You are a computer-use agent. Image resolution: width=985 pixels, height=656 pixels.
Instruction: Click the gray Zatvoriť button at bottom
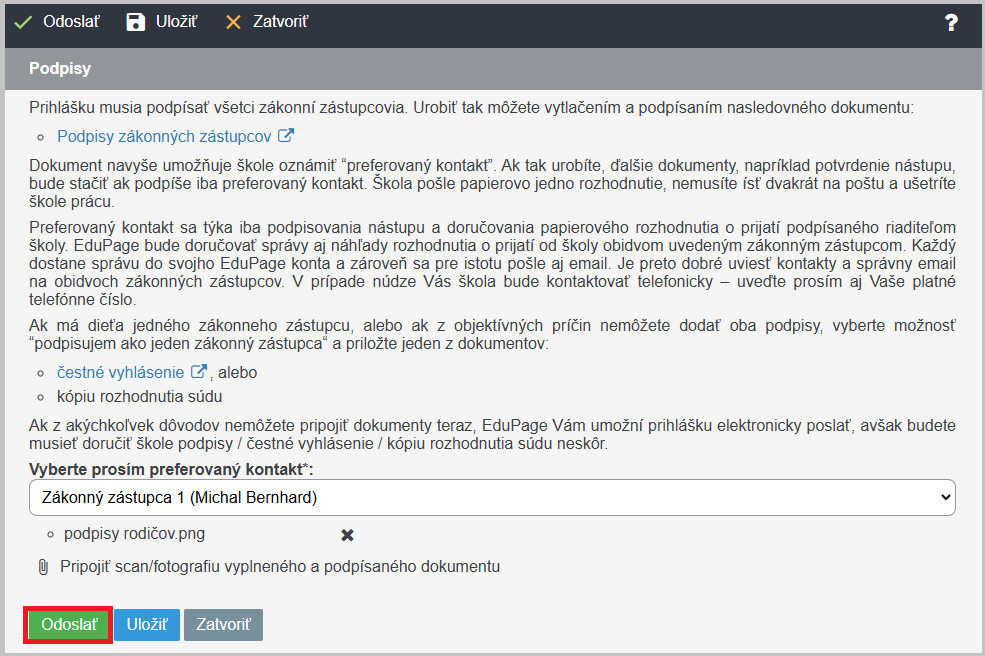223,625
